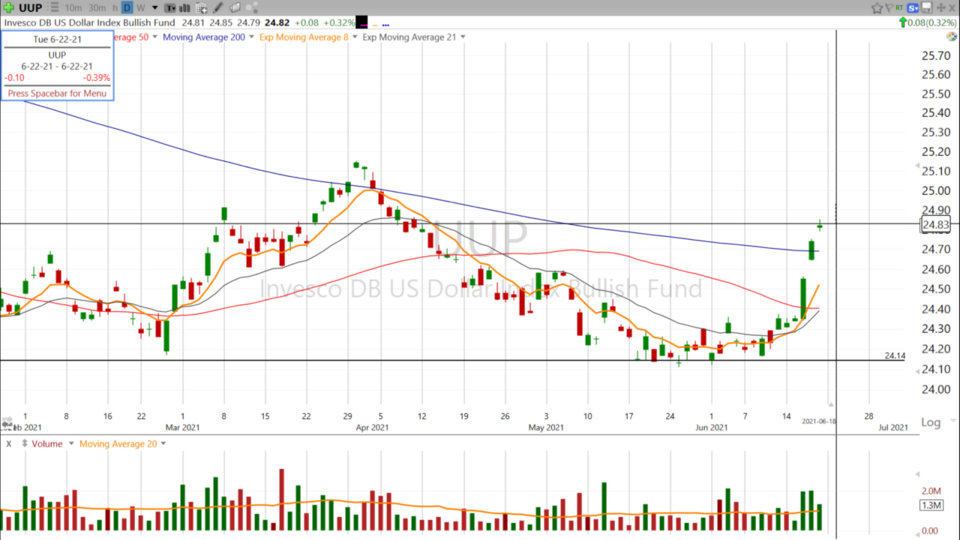The image size is (960, 540).
Task: Click the notes tag icon
Action: click(235, 8)
